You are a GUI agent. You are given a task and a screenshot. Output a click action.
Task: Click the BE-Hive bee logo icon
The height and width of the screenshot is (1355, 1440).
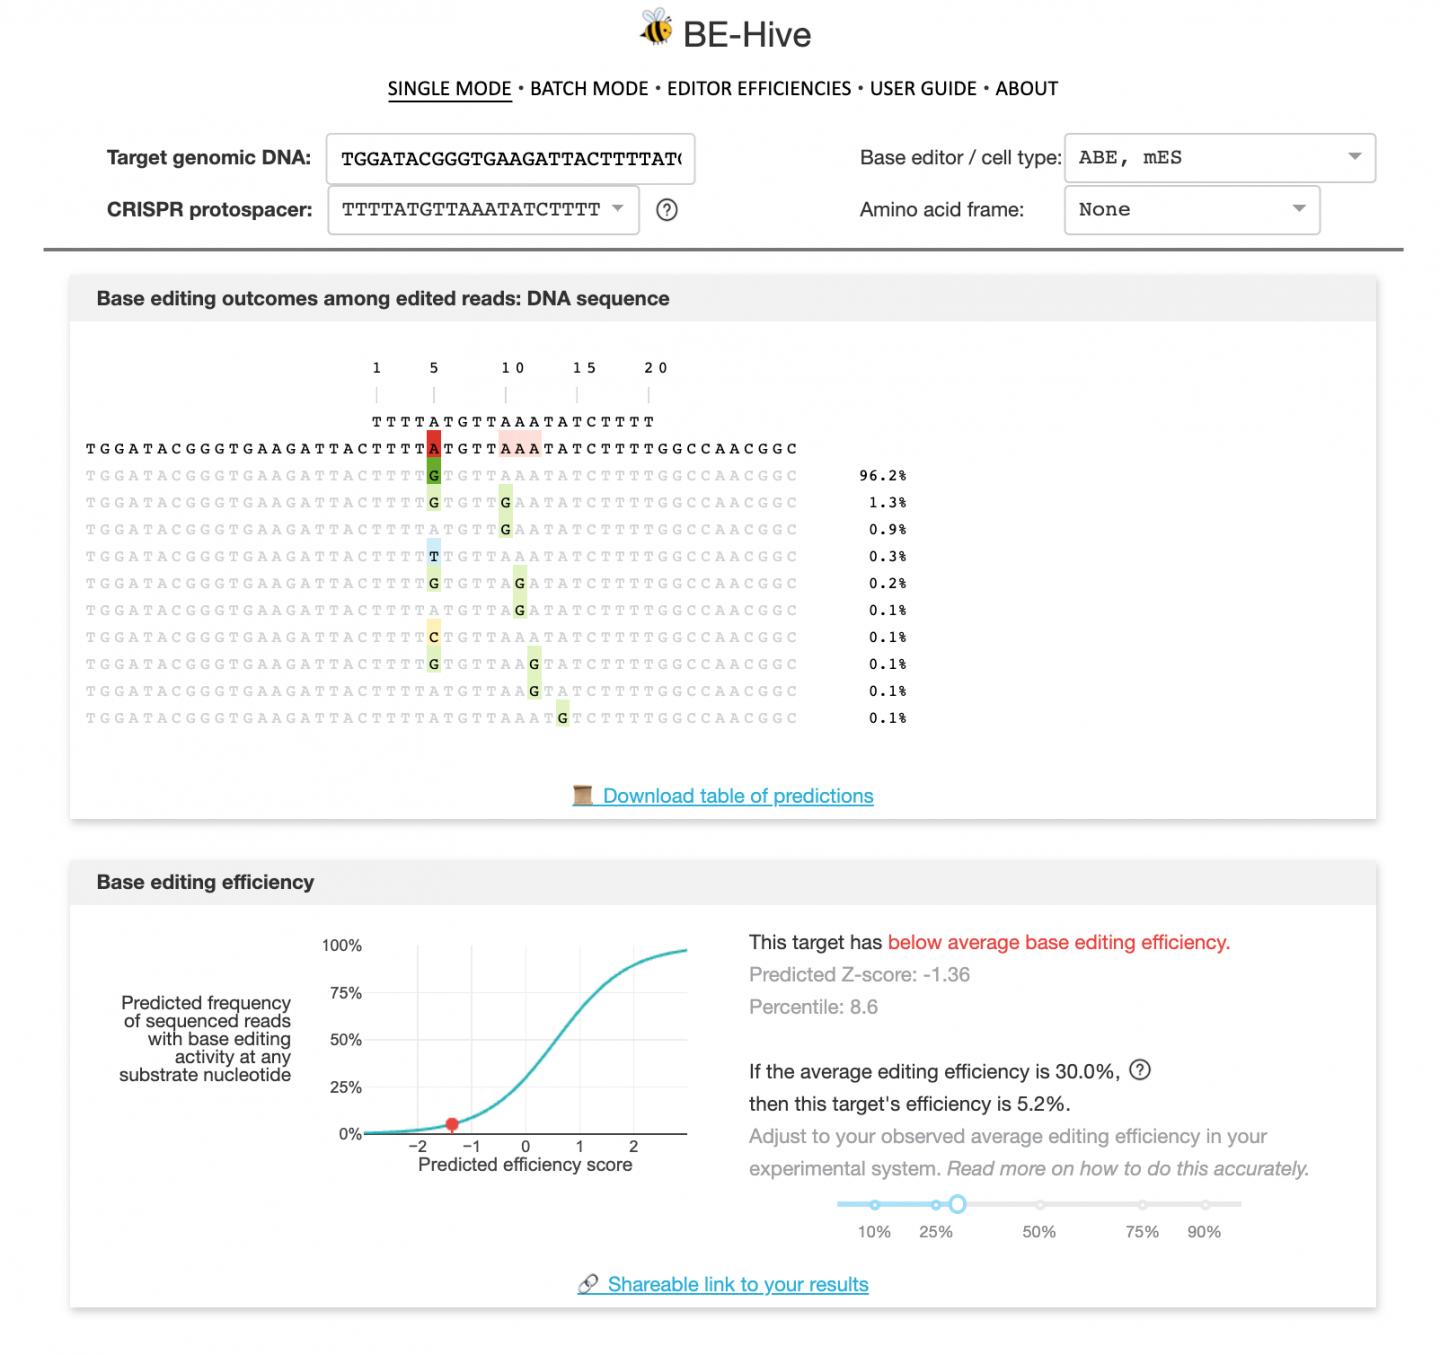click(657, 28)
